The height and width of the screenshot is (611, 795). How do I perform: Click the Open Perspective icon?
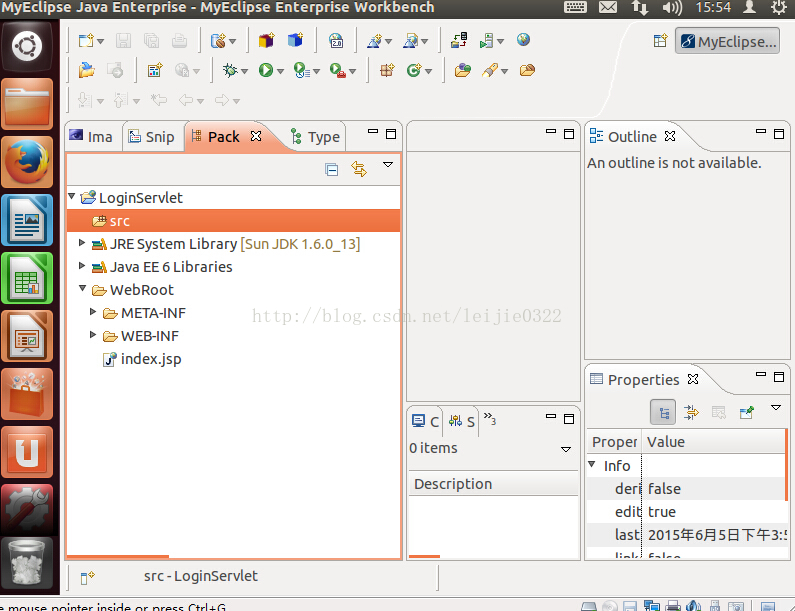coord(660,41)
